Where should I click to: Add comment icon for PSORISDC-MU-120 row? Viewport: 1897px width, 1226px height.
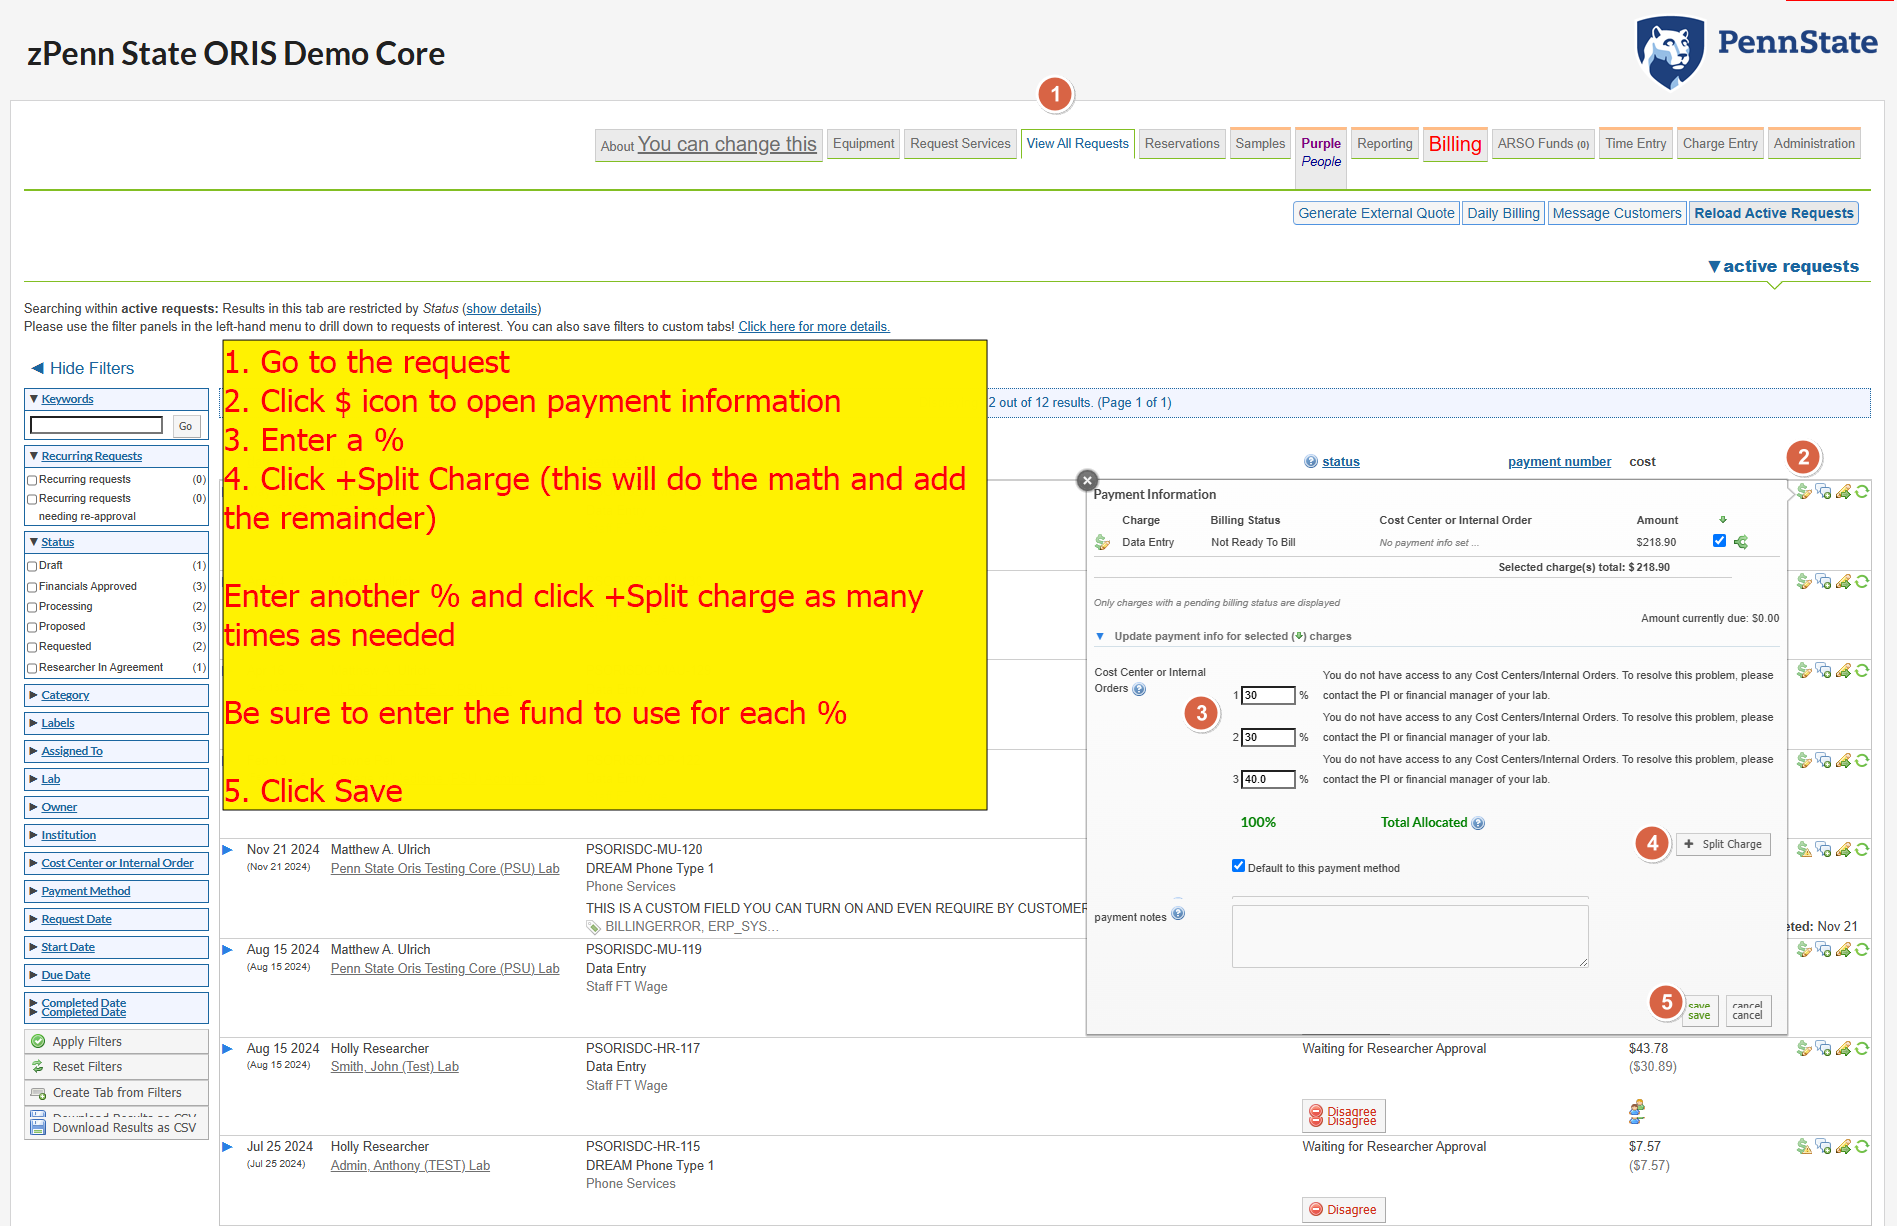(1823, 850)
